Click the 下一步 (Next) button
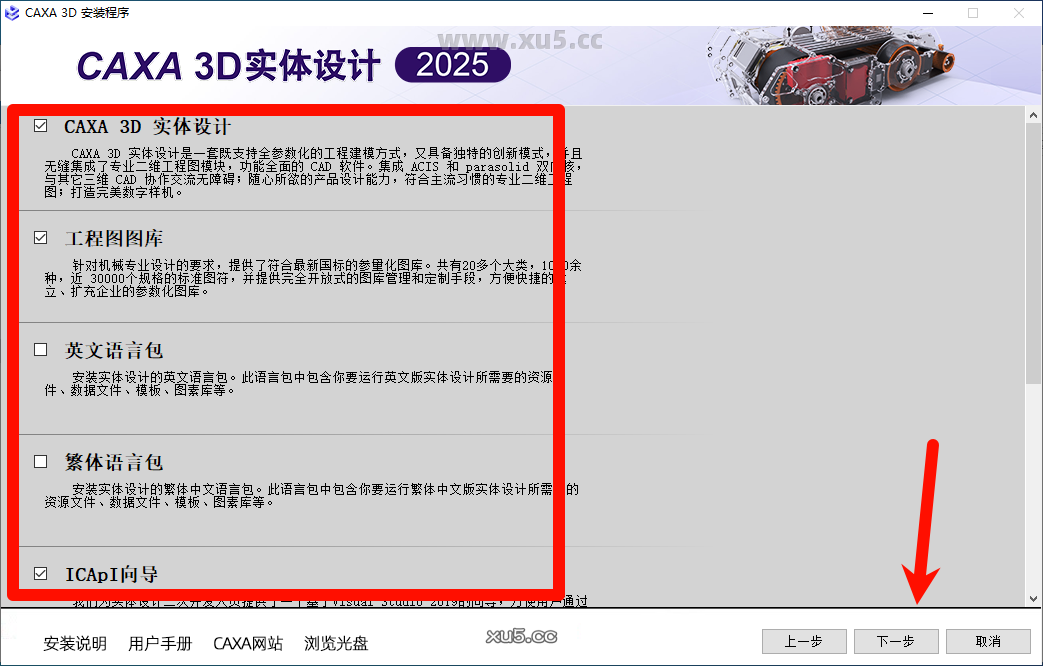The image size is (1043, 666). point(895,641)
